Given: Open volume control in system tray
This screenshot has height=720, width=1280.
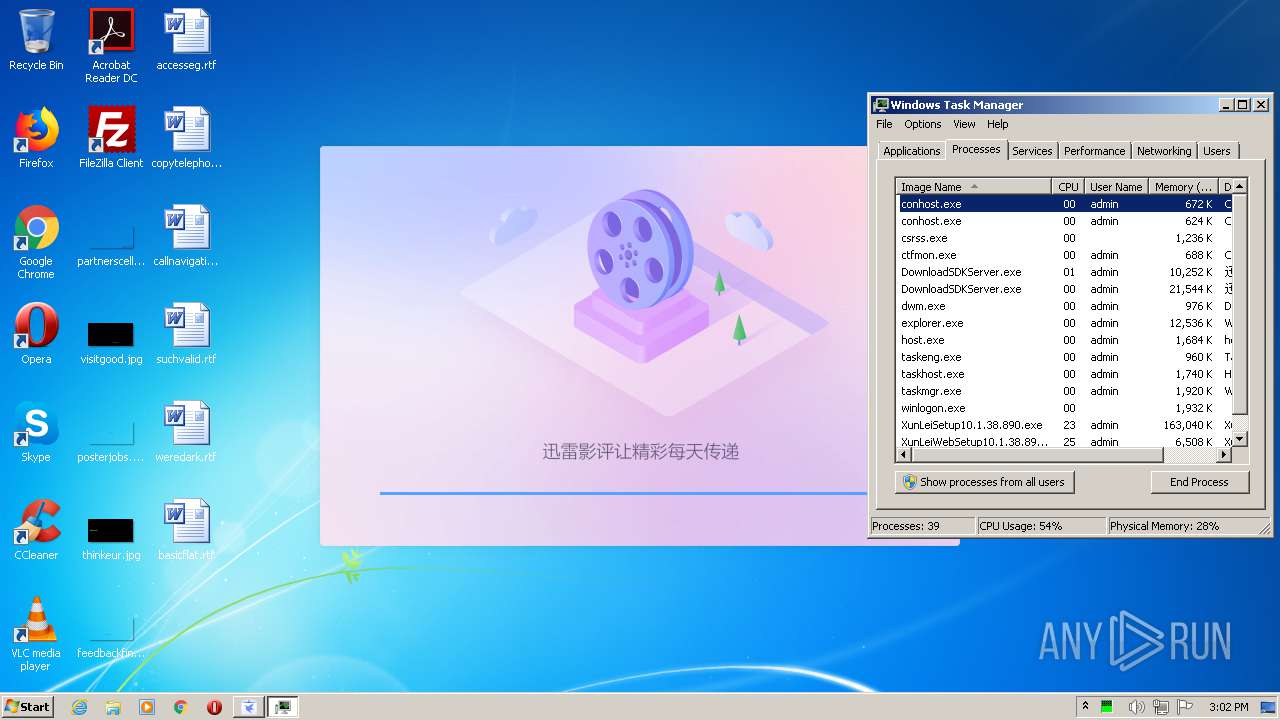Looking at the screenshot, I should pos(1136,707).
